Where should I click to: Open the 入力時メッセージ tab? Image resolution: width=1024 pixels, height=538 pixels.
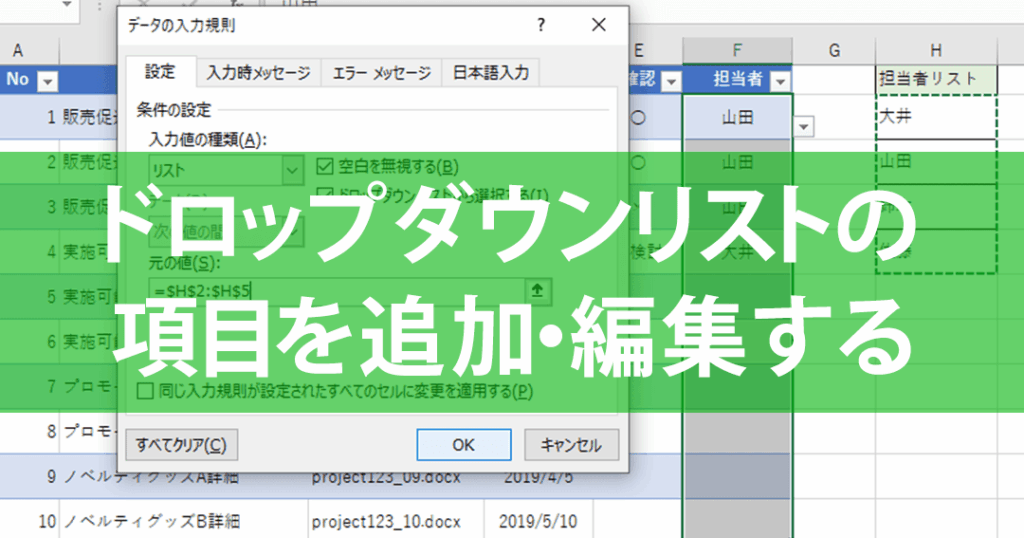259,72
